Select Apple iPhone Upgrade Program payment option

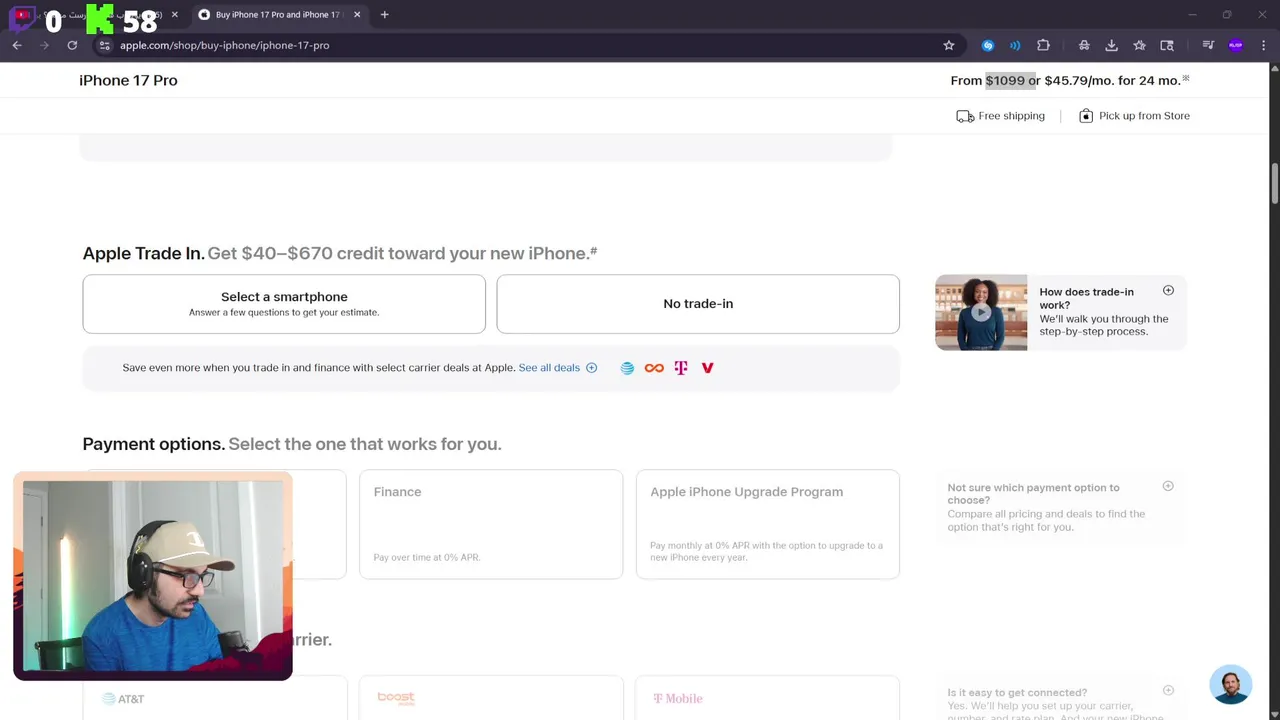click(768, 524)
